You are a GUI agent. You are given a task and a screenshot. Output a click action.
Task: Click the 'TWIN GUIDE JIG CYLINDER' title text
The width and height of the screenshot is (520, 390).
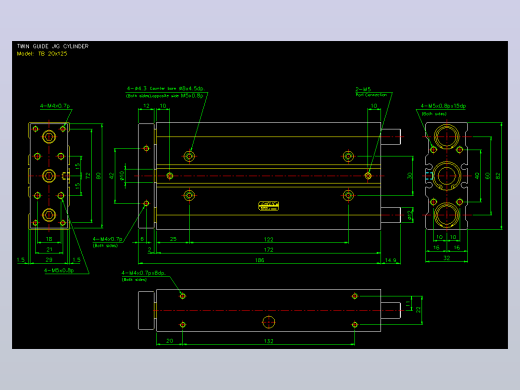(x=53, y=46)
